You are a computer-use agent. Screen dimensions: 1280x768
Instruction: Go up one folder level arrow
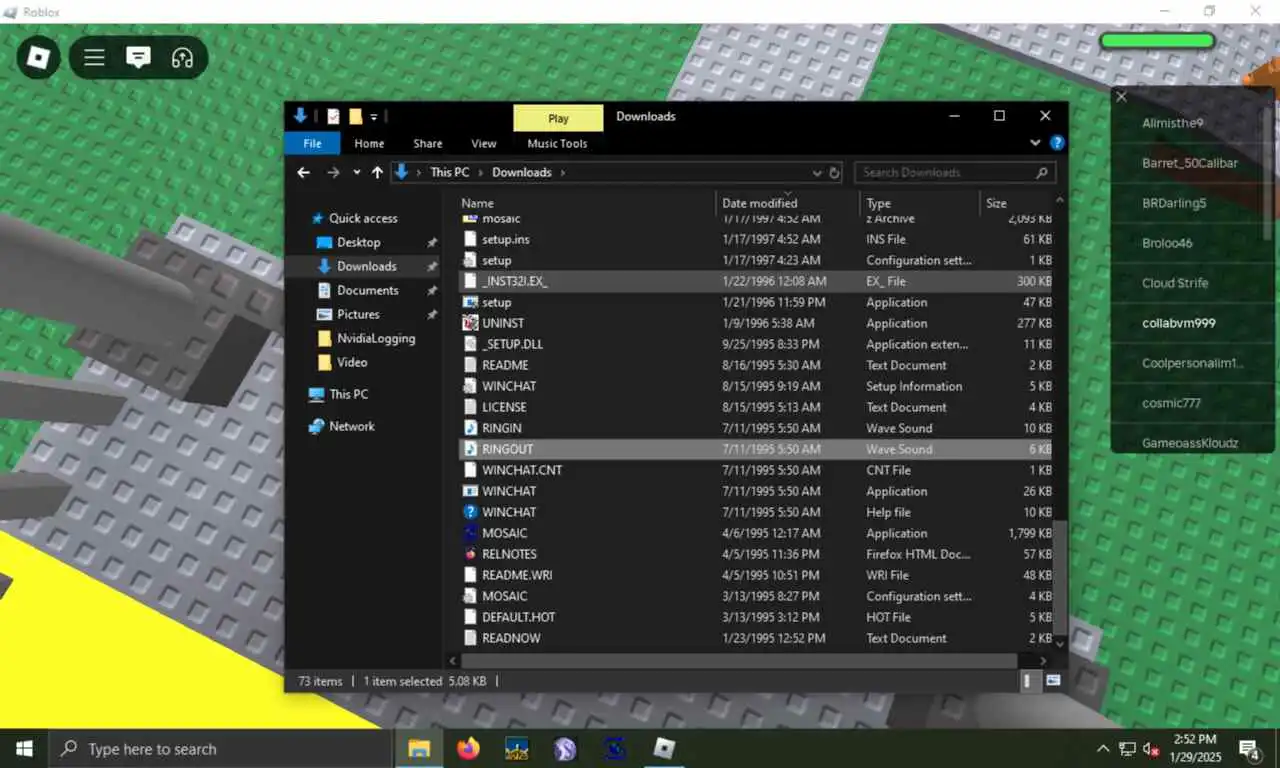coord(377,172)
